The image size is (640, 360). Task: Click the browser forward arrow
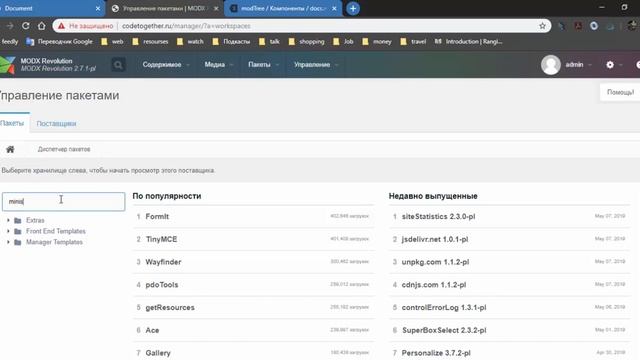[10, 26]
